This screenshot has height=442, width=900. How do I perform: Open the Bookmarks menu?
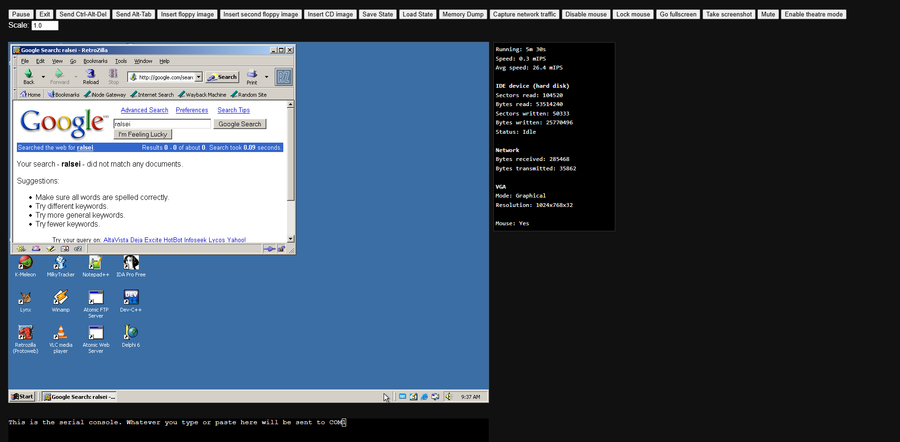(95, 61)
